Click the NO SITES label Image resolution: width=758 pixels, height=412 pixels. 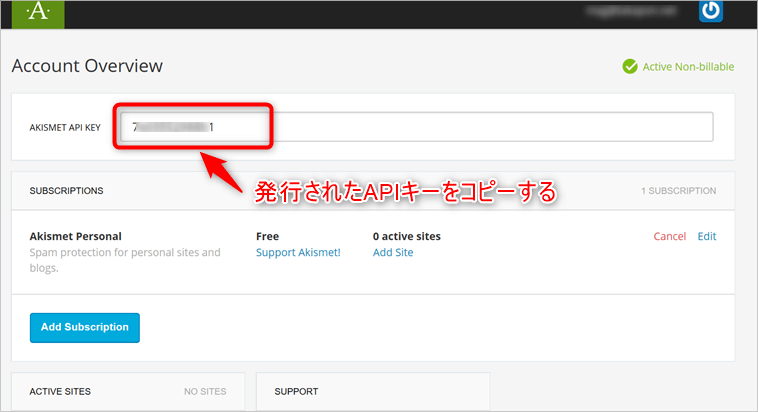[205, 392]
